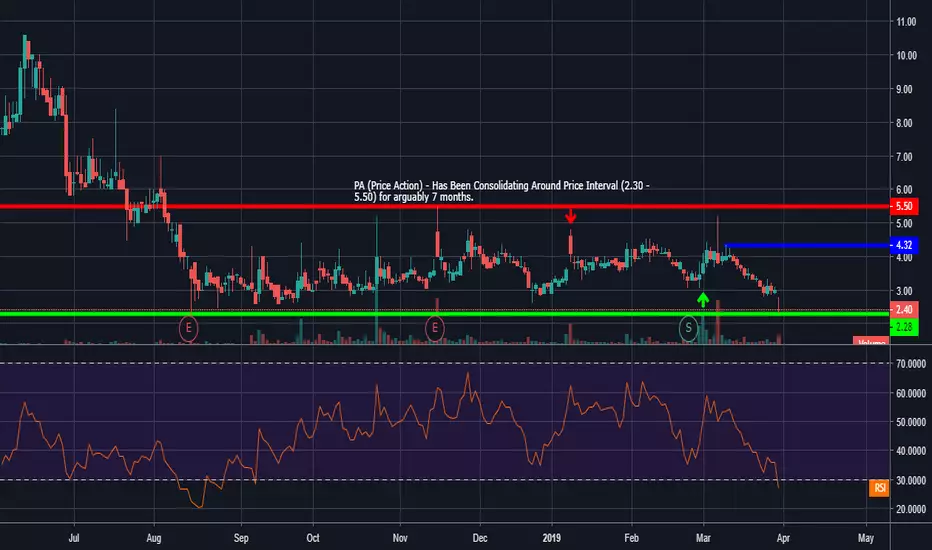Click the orange RSI indicator label

pos(879,488)
